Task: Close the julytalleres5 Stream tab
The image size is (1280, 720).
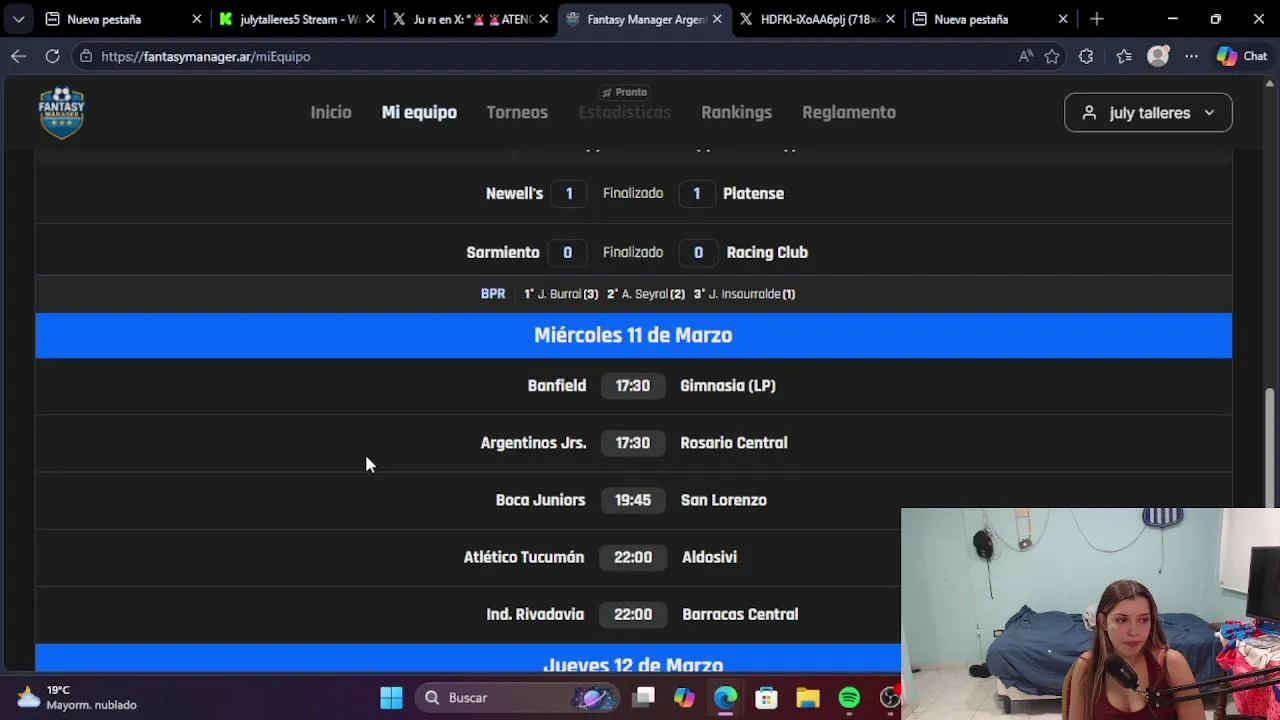Action: click(x=370, y=19)
